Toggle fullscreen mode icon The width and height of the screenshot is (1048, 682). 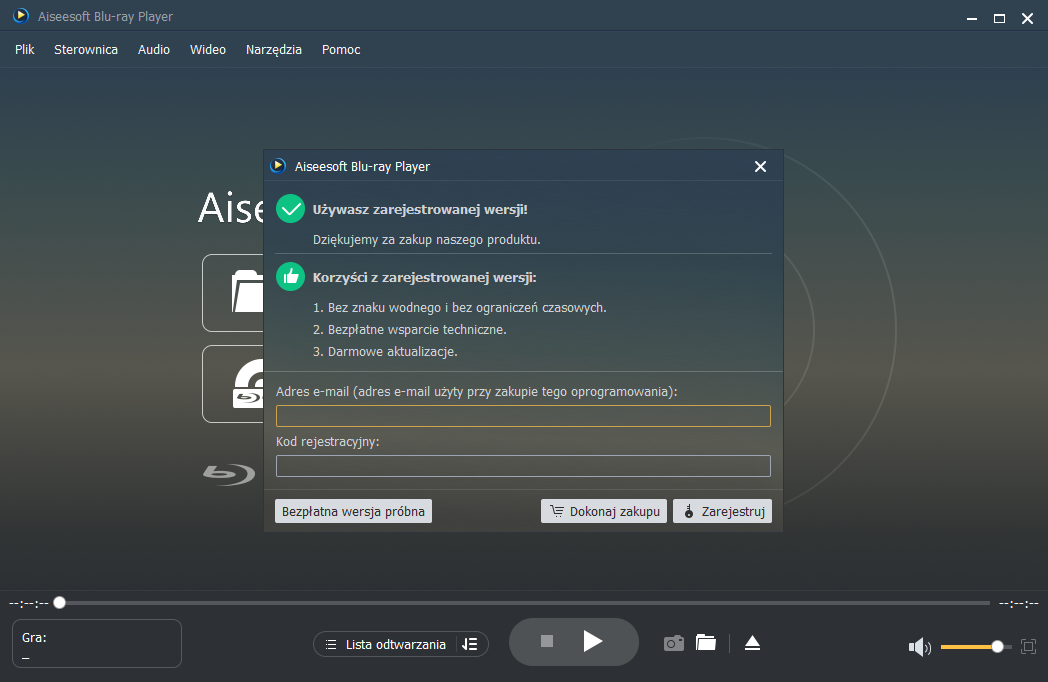[1029, 647]
